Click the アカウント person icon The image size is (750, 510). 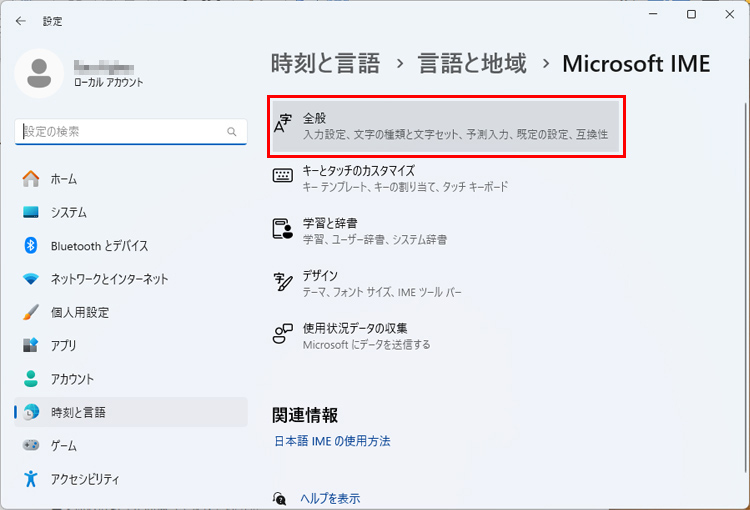pyautogui.click(x=31, y=378)
